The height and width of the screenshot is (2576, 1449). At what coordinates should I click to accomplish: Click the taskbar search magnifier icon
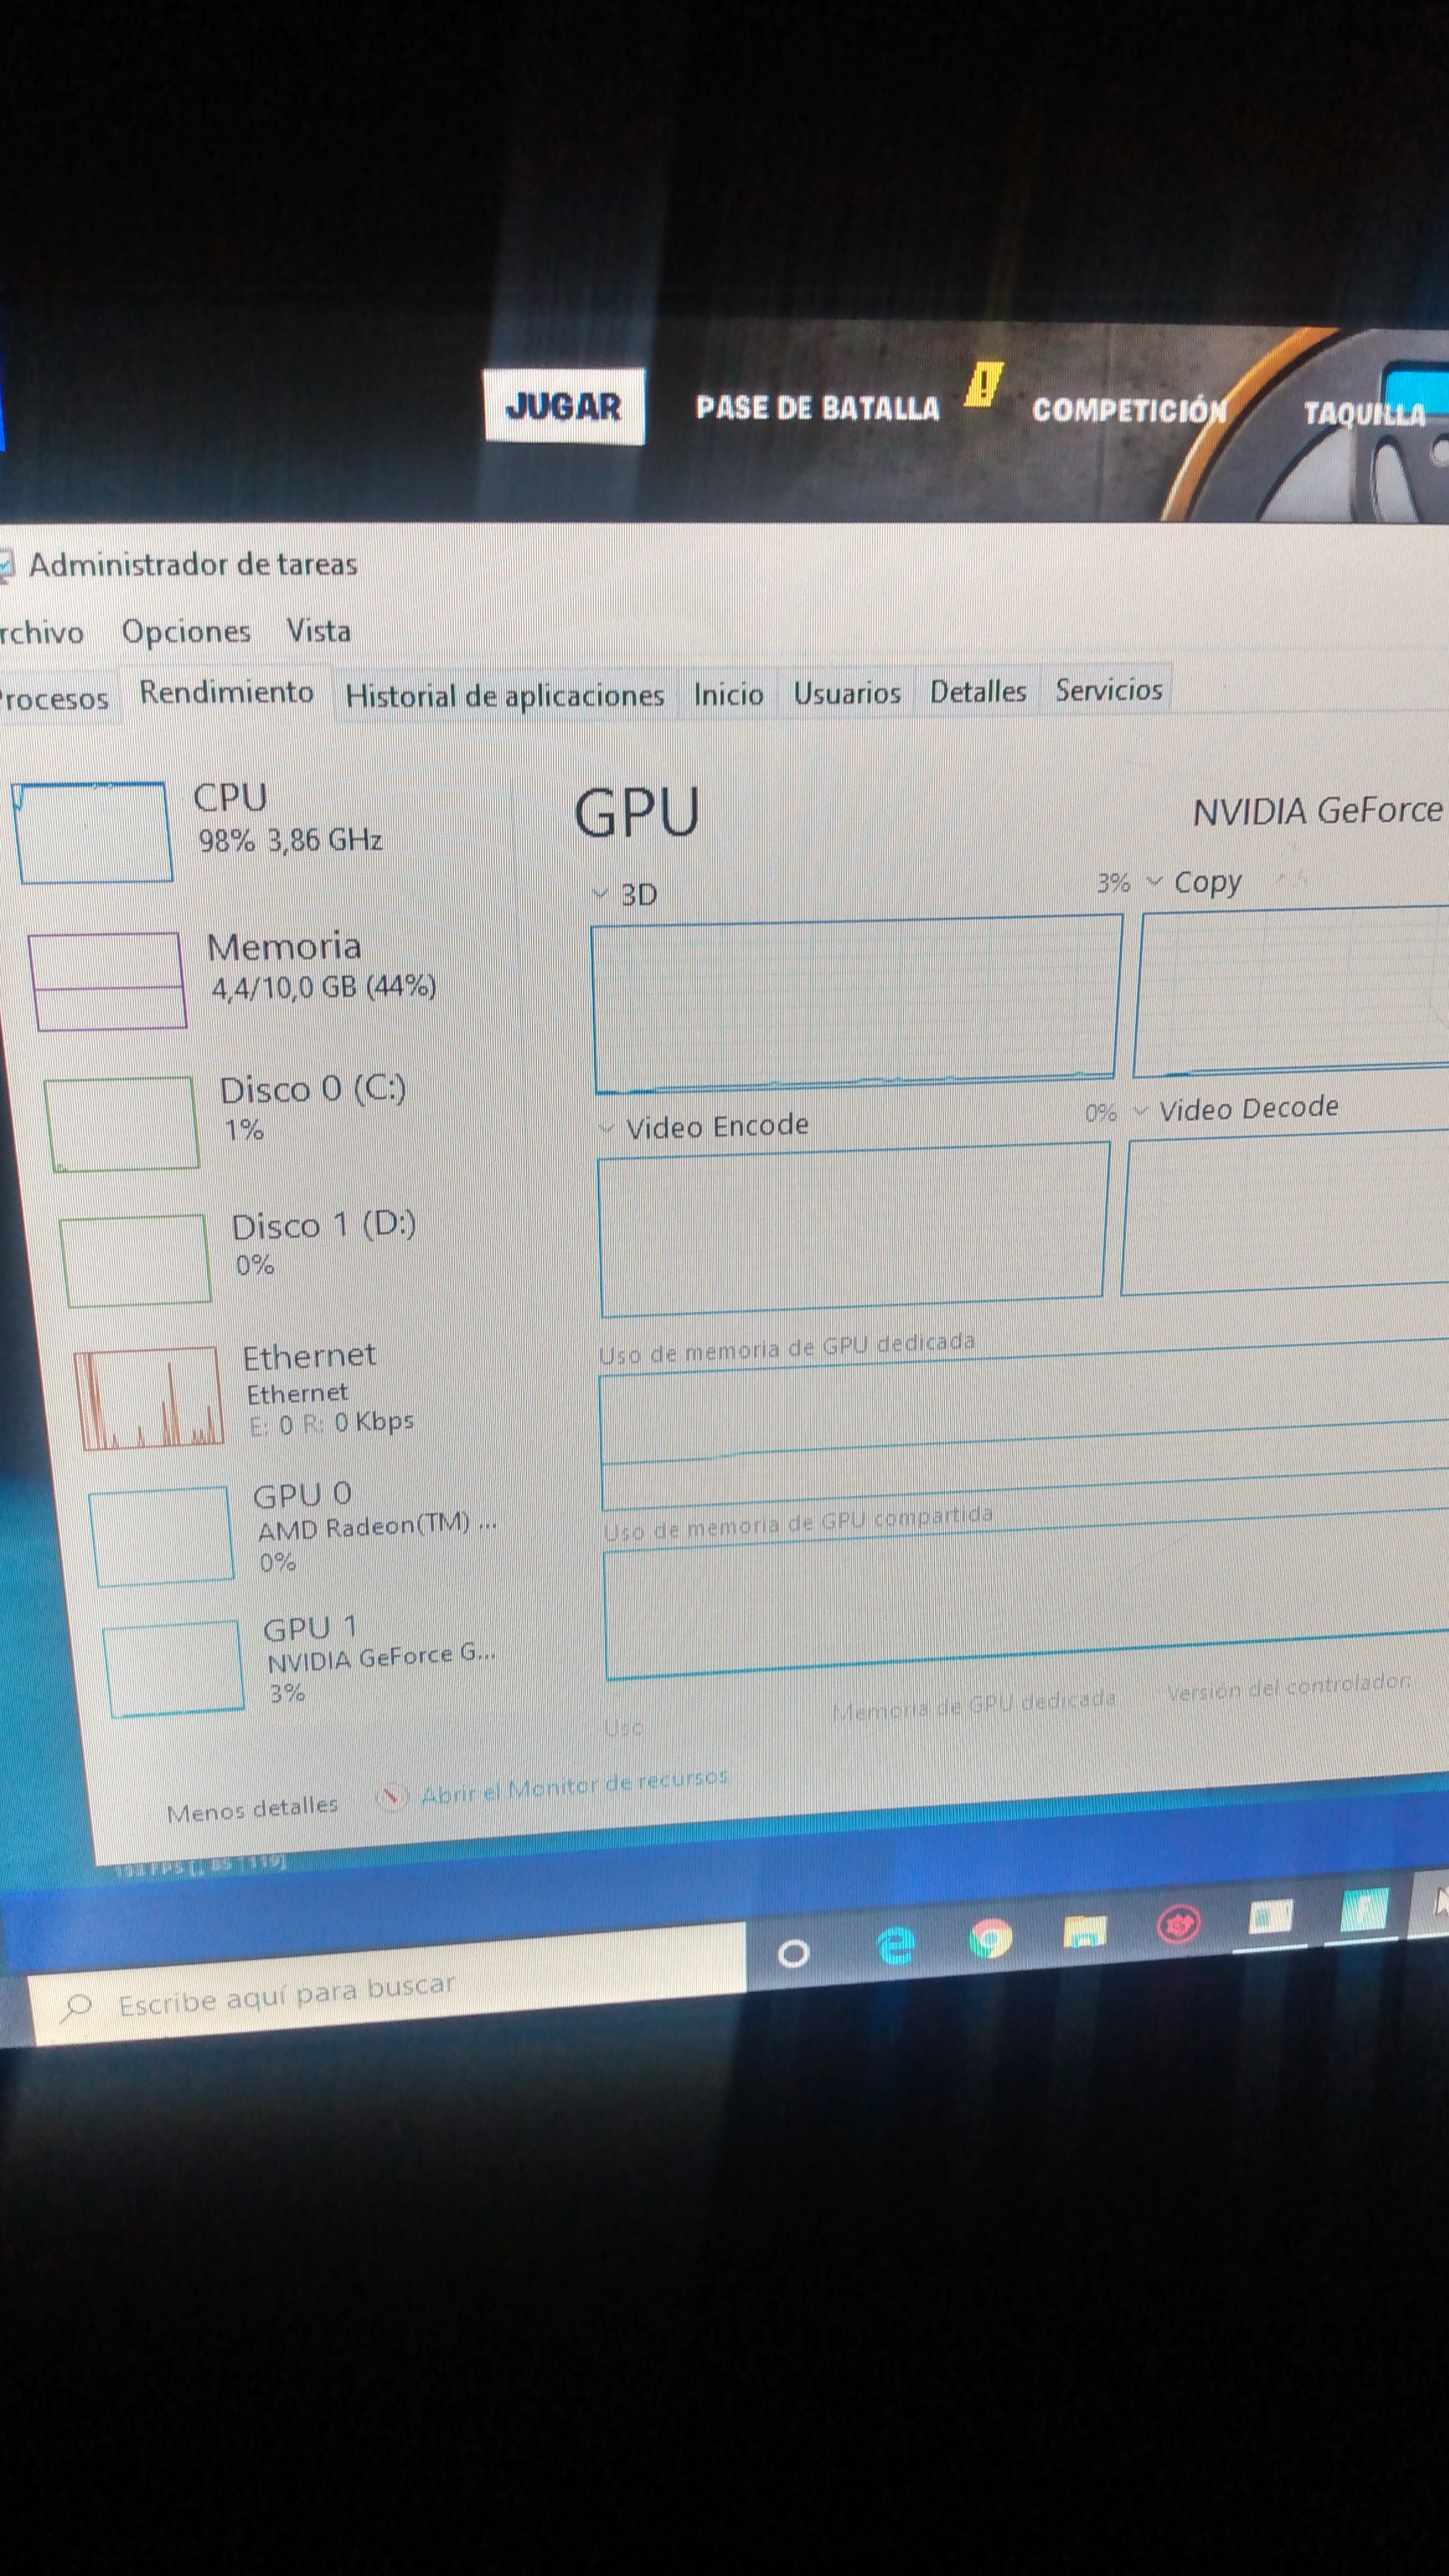[x=77, y=2006]
